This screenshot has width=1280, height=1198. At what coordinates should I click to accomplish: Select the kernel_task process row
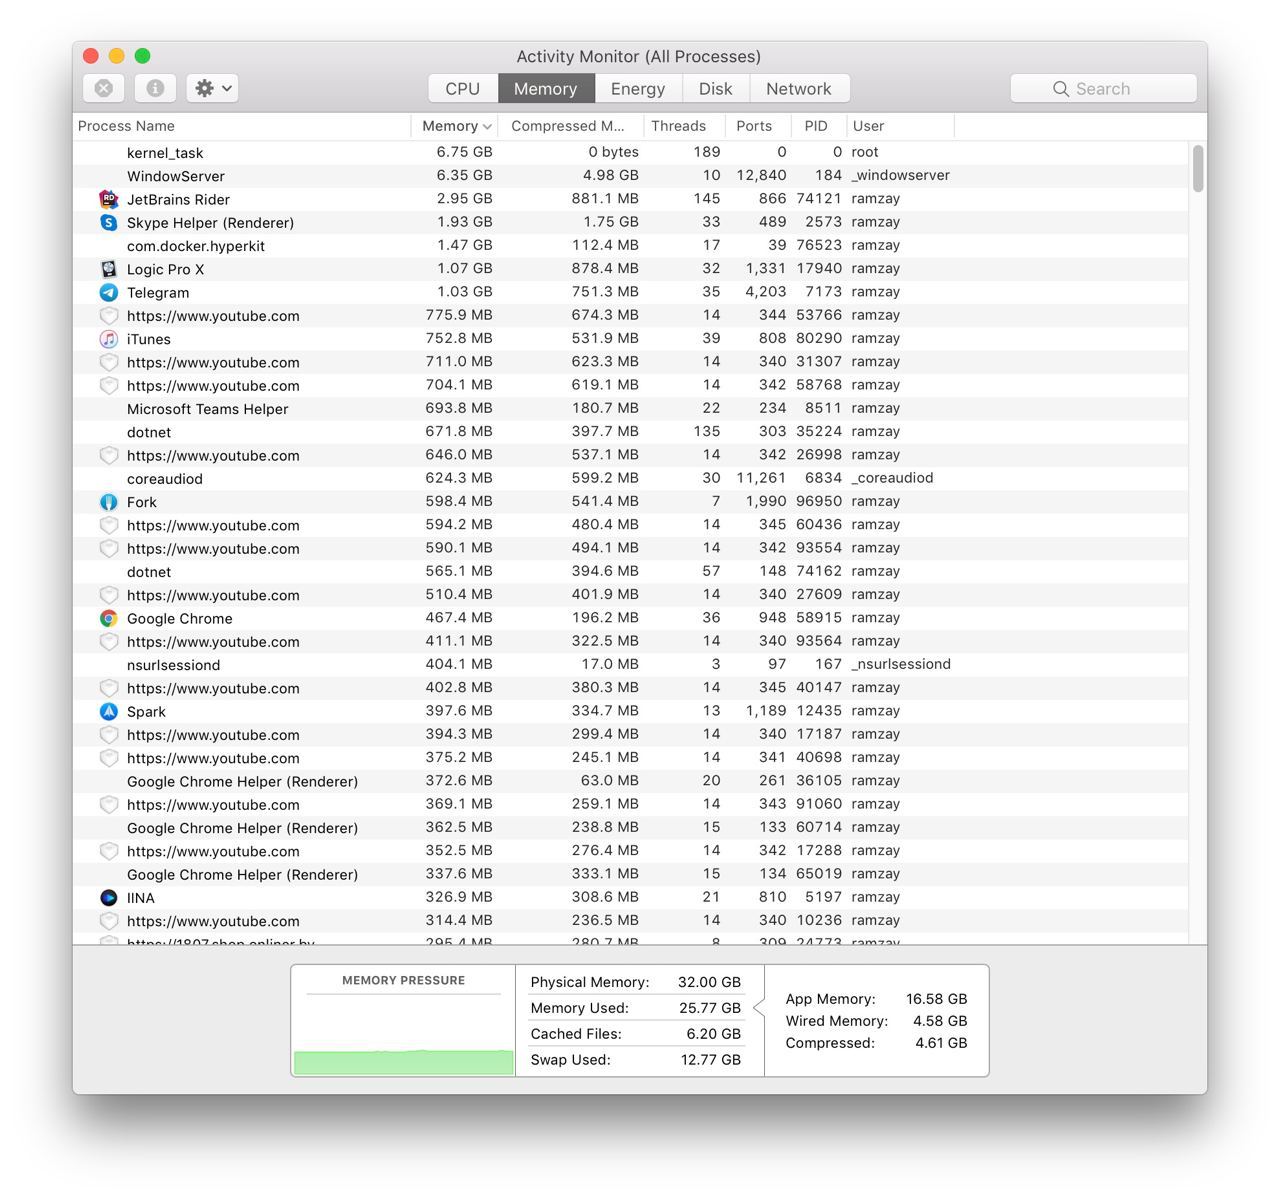click(x=630, y=152)
